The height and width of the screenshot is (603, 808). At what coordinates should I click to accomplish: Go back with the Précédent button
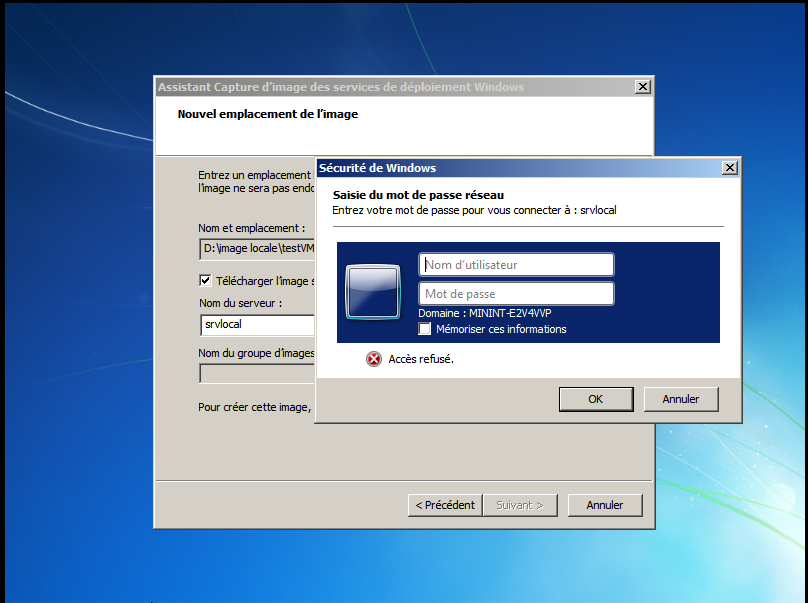[x=445, y=505]
